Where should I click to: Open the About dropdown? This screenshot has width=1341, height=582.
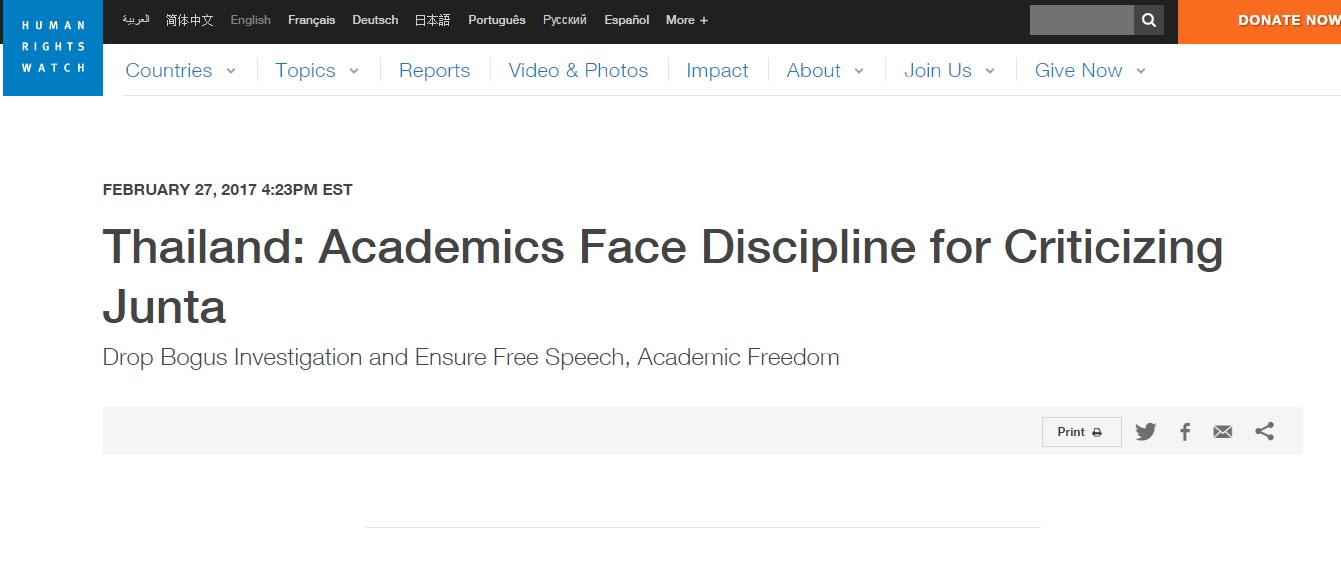pyautogui.click(x=826, y=70)
